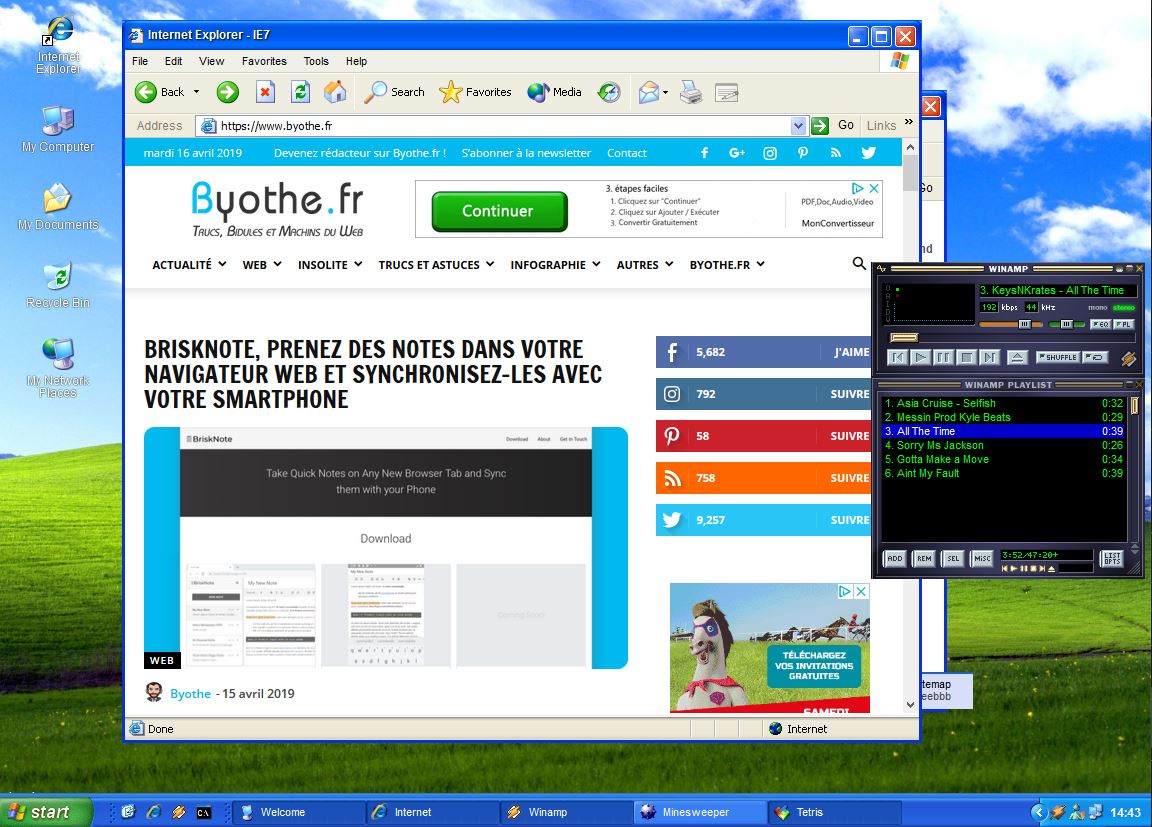1152x827 pixels.
Task: Click the site search magnifier icon
Action: click(859, 263)
